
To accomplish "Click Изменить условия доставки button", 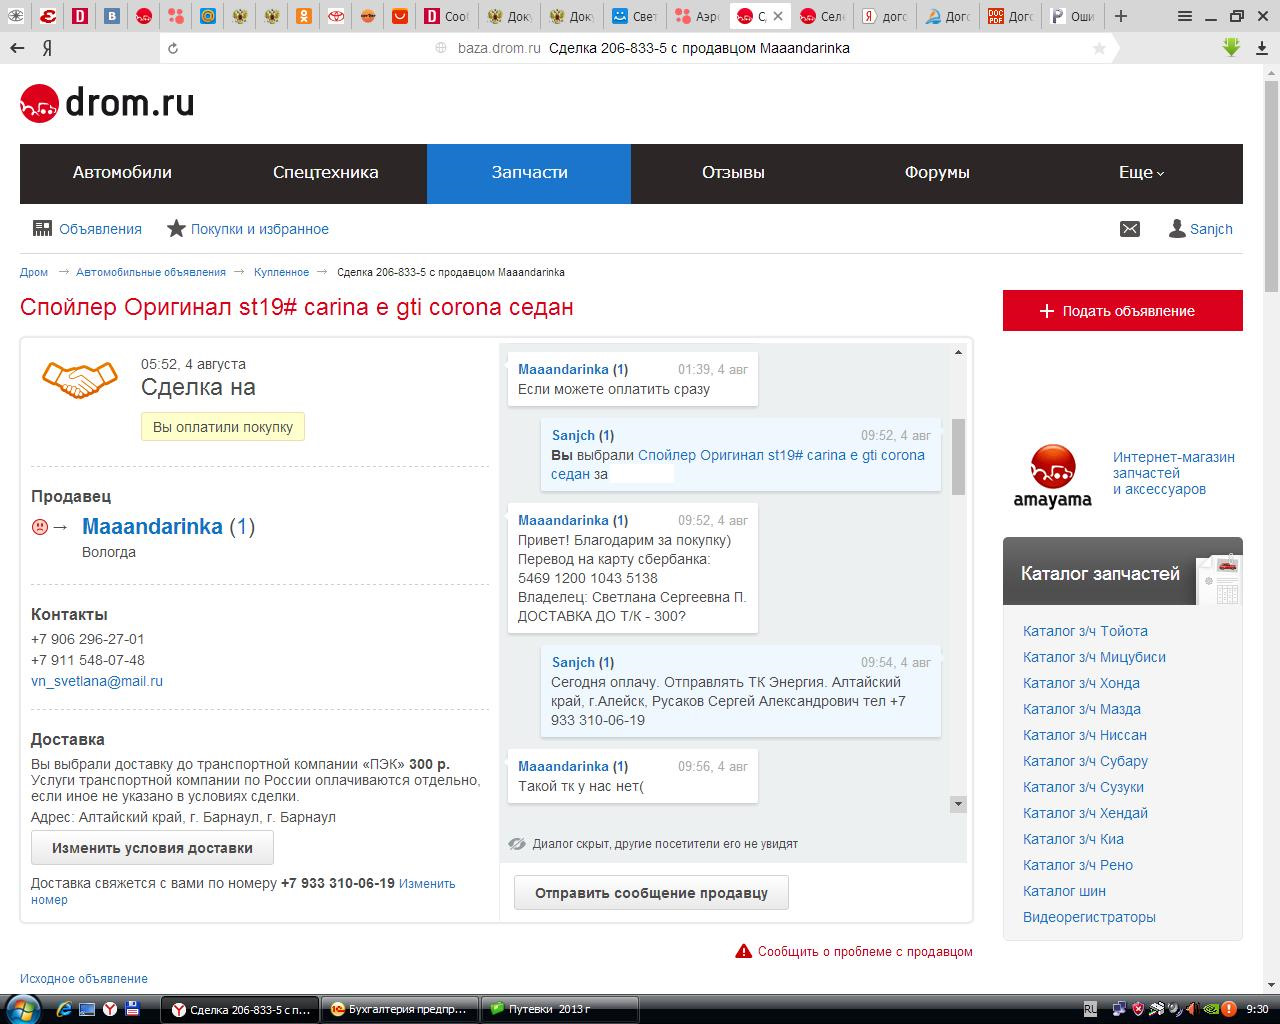I will (x=152, y=848).
